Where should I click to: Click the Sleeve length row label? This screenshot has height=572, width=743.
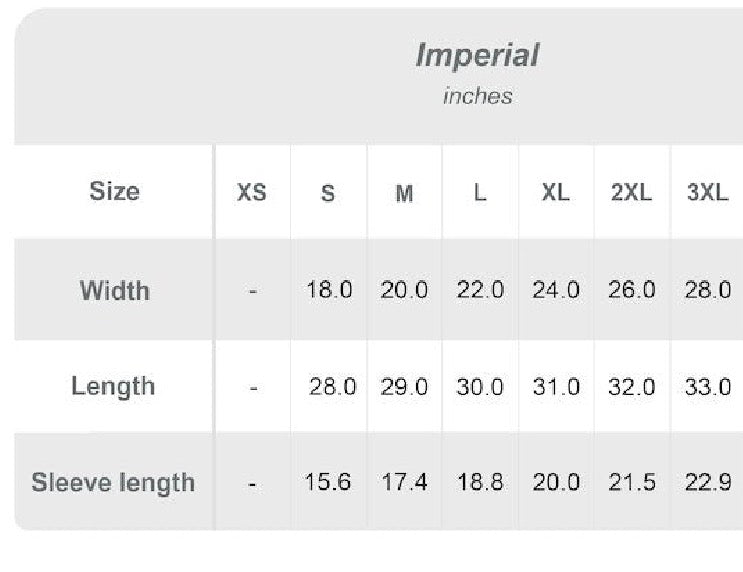pyautogui.click(x=113, y=482)
